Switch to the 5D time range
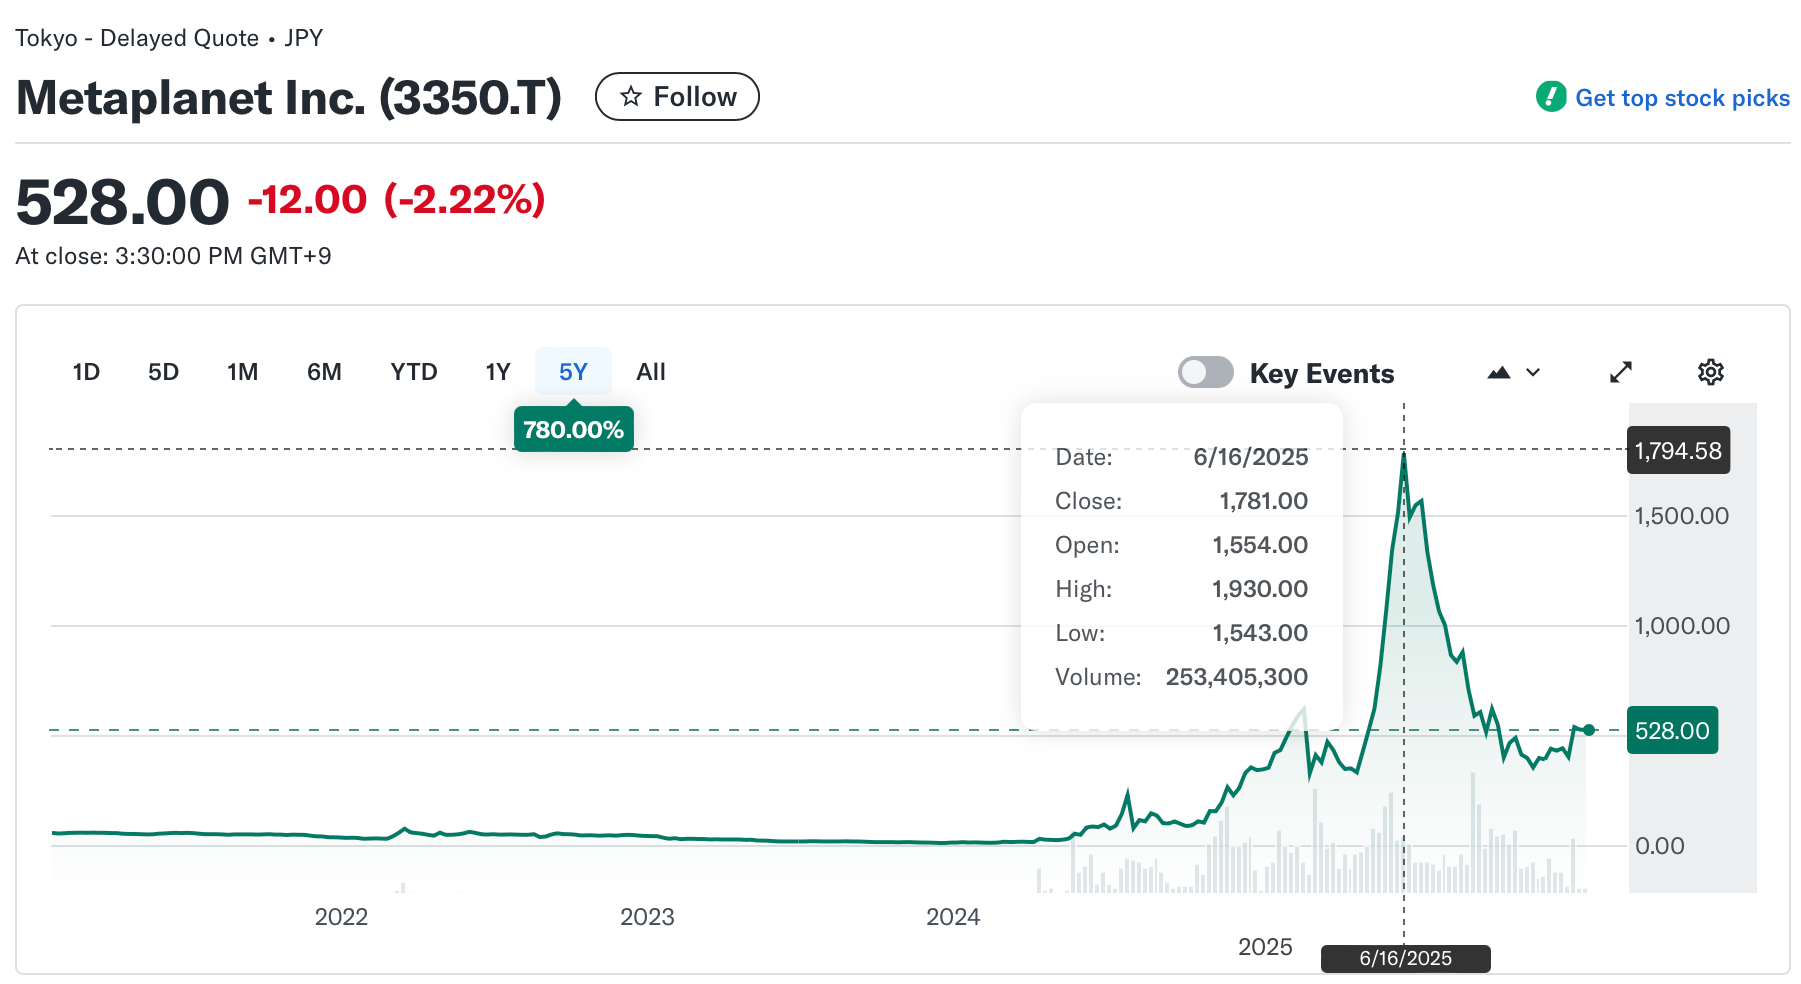Screen dimensions: 1801x984 (163, 371)
